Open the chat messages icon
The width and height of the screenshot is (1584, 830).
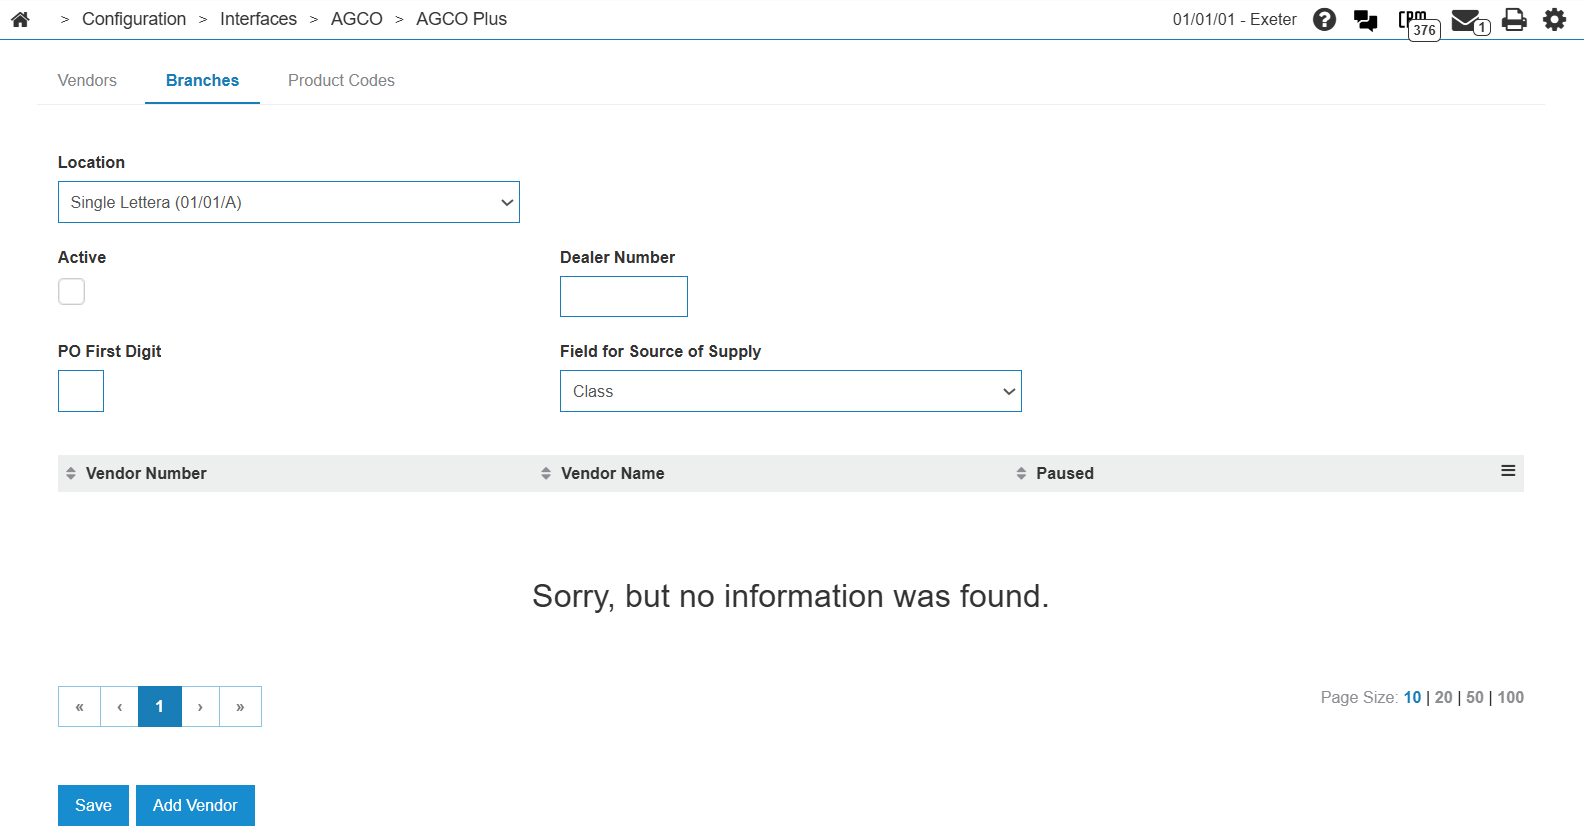coord(1365,20)
